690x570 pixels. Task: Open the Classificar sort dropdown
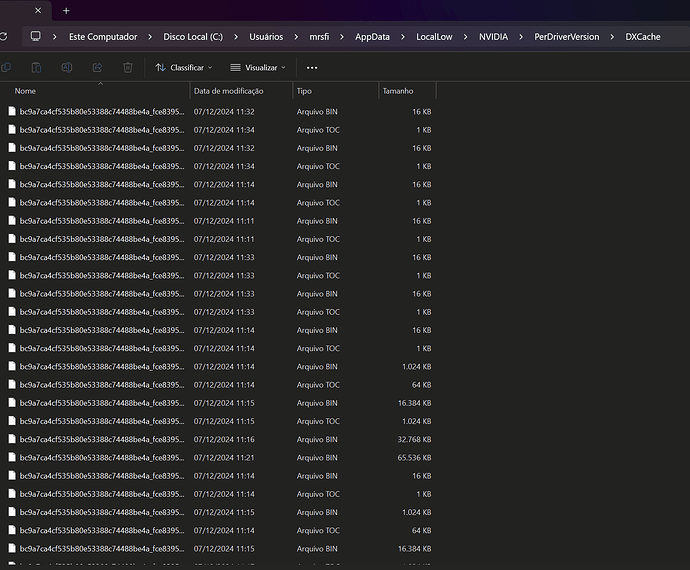point(184,67)
